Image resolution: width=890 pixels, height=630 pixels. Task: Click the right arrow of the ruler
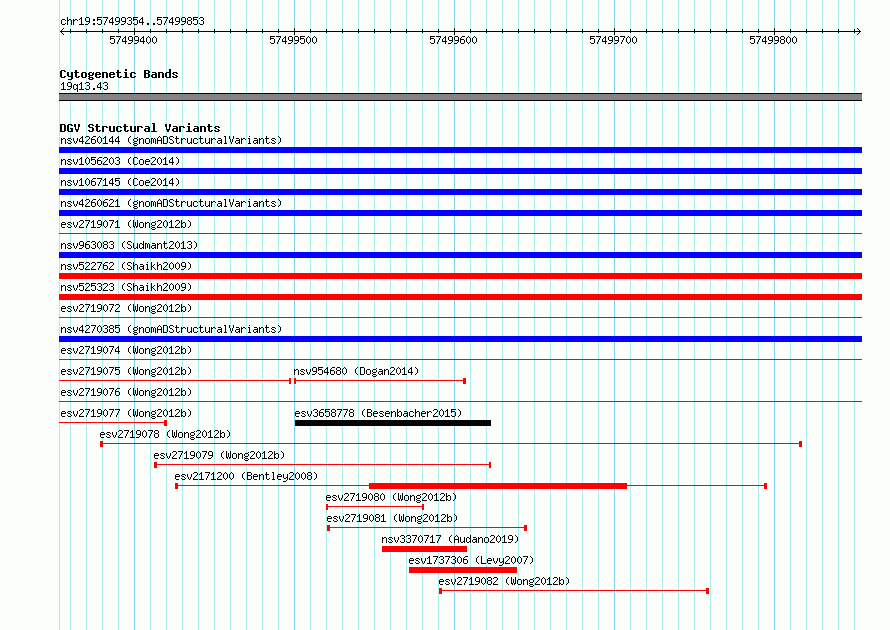coord(858,32)
